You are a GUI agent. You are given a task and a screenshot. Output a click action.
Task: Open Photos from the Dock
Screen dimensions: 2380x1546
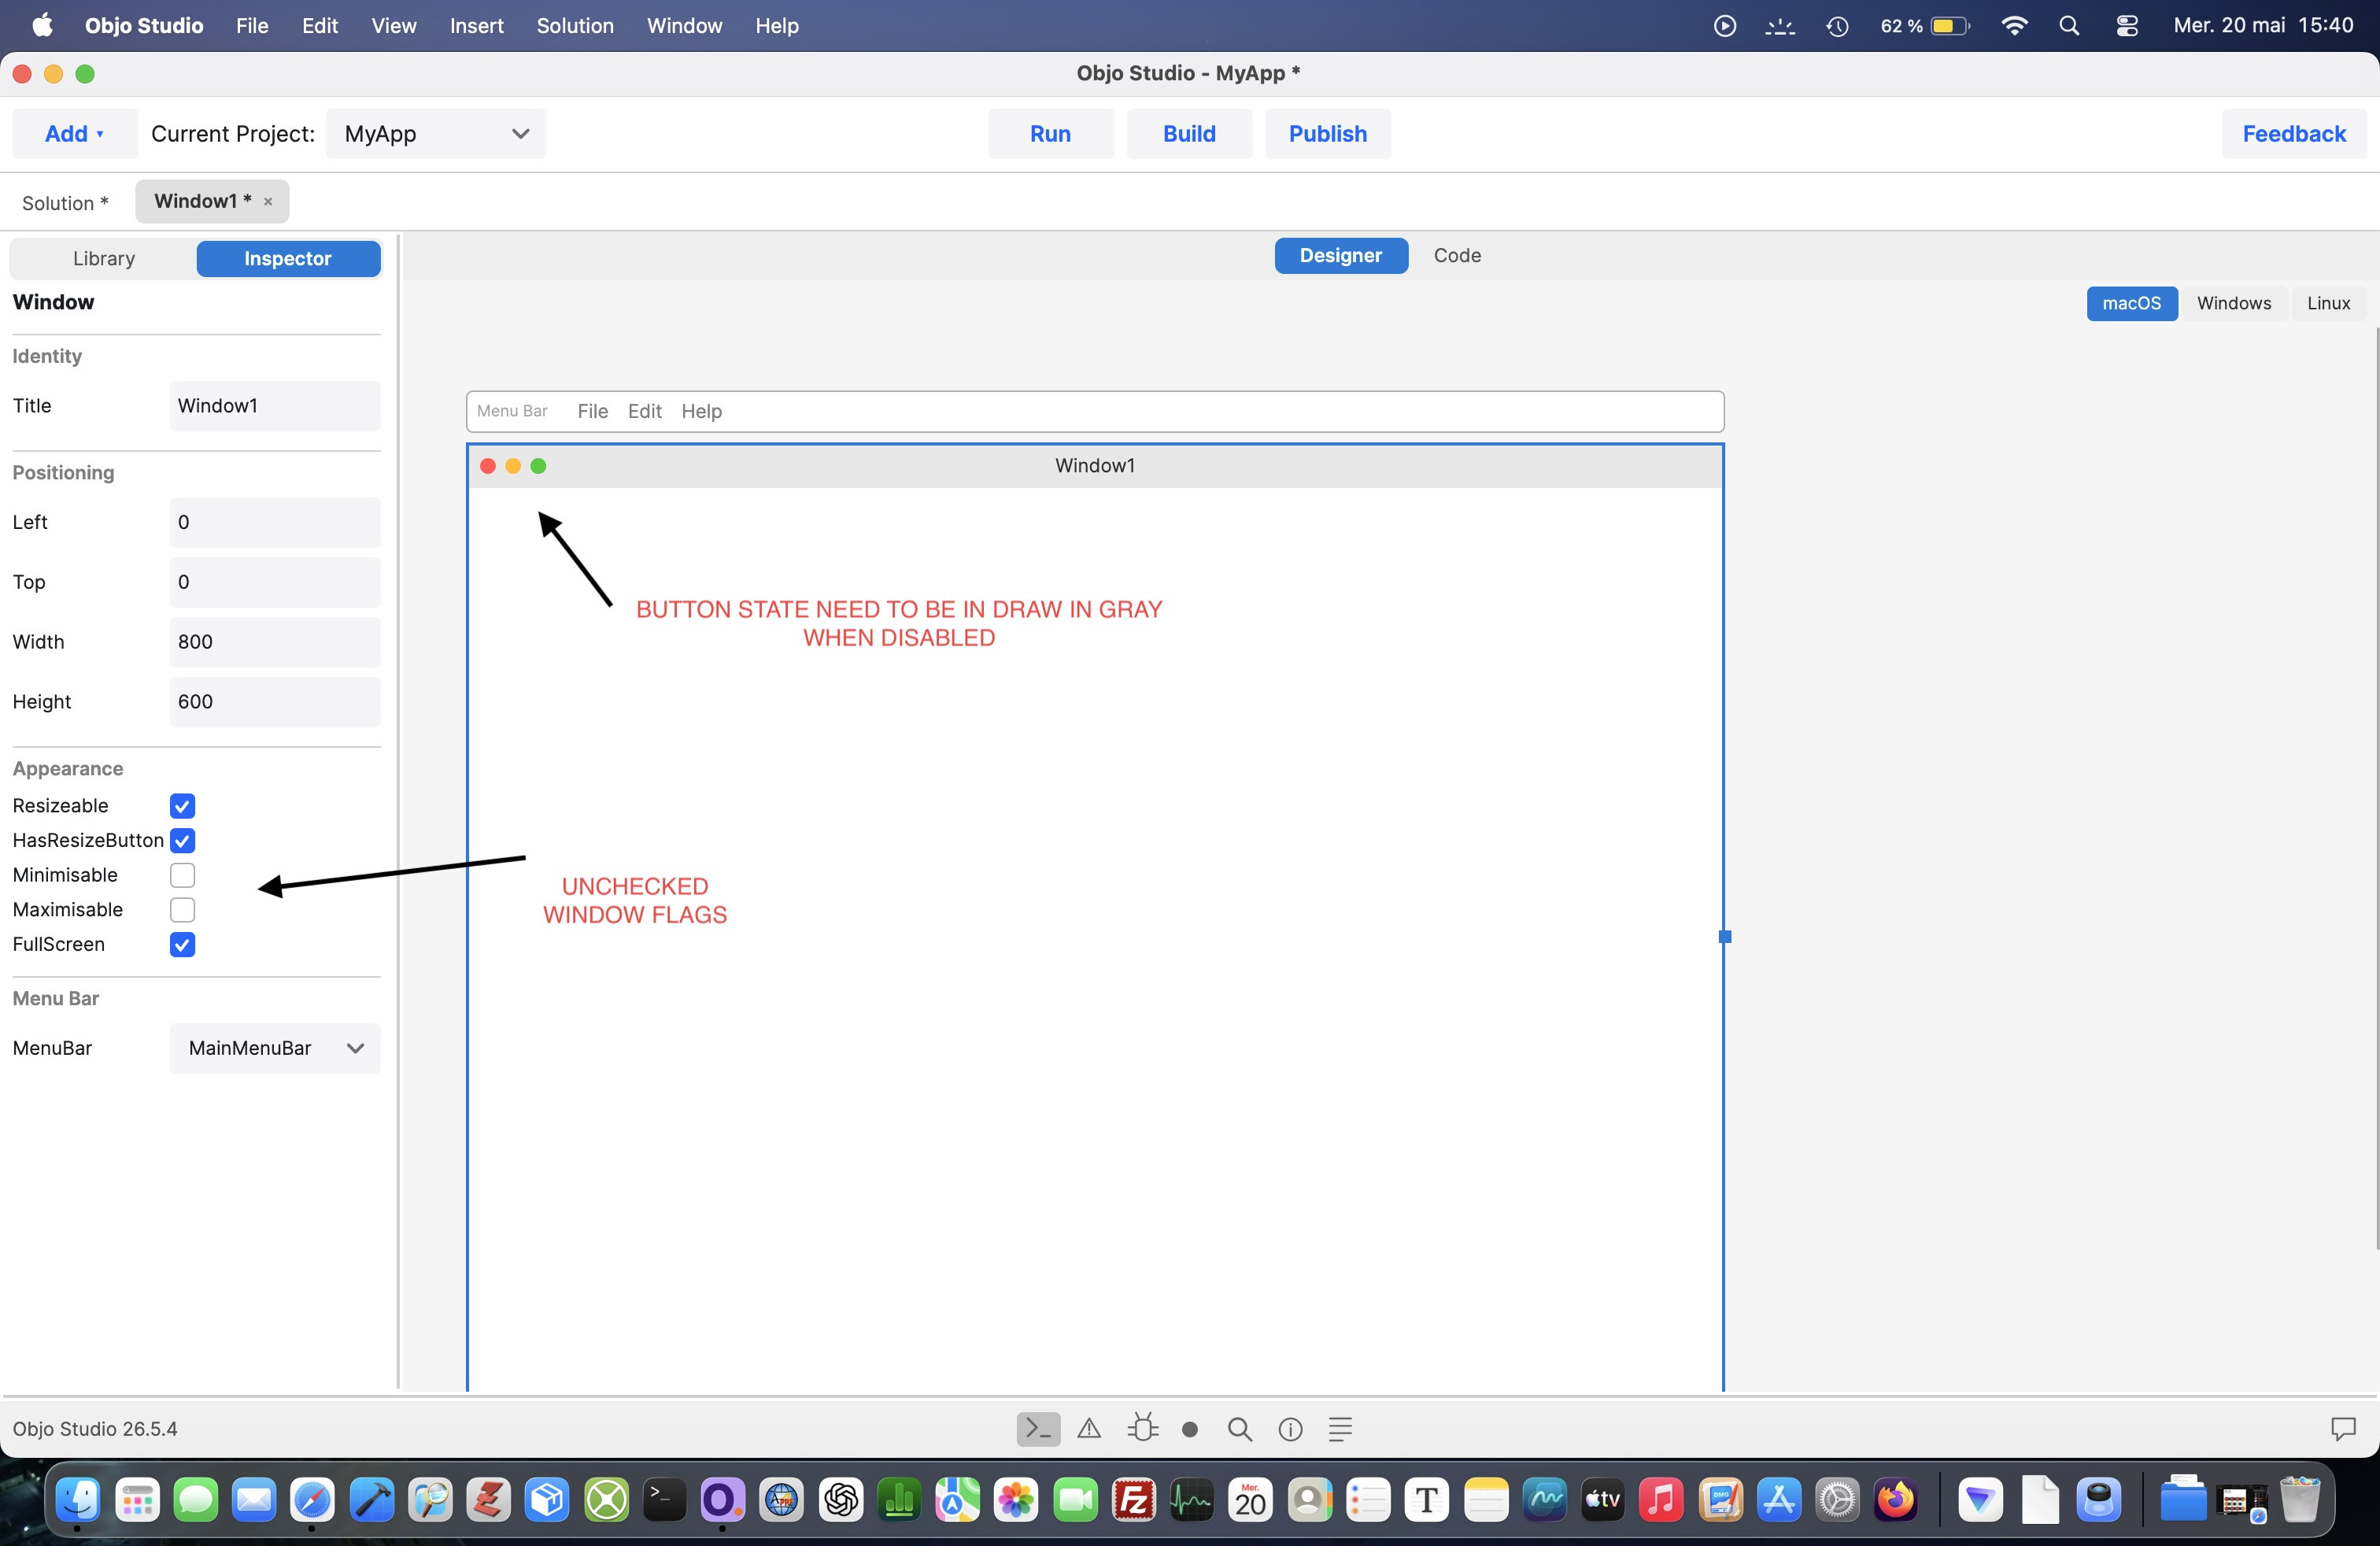click(1016, 1500)
